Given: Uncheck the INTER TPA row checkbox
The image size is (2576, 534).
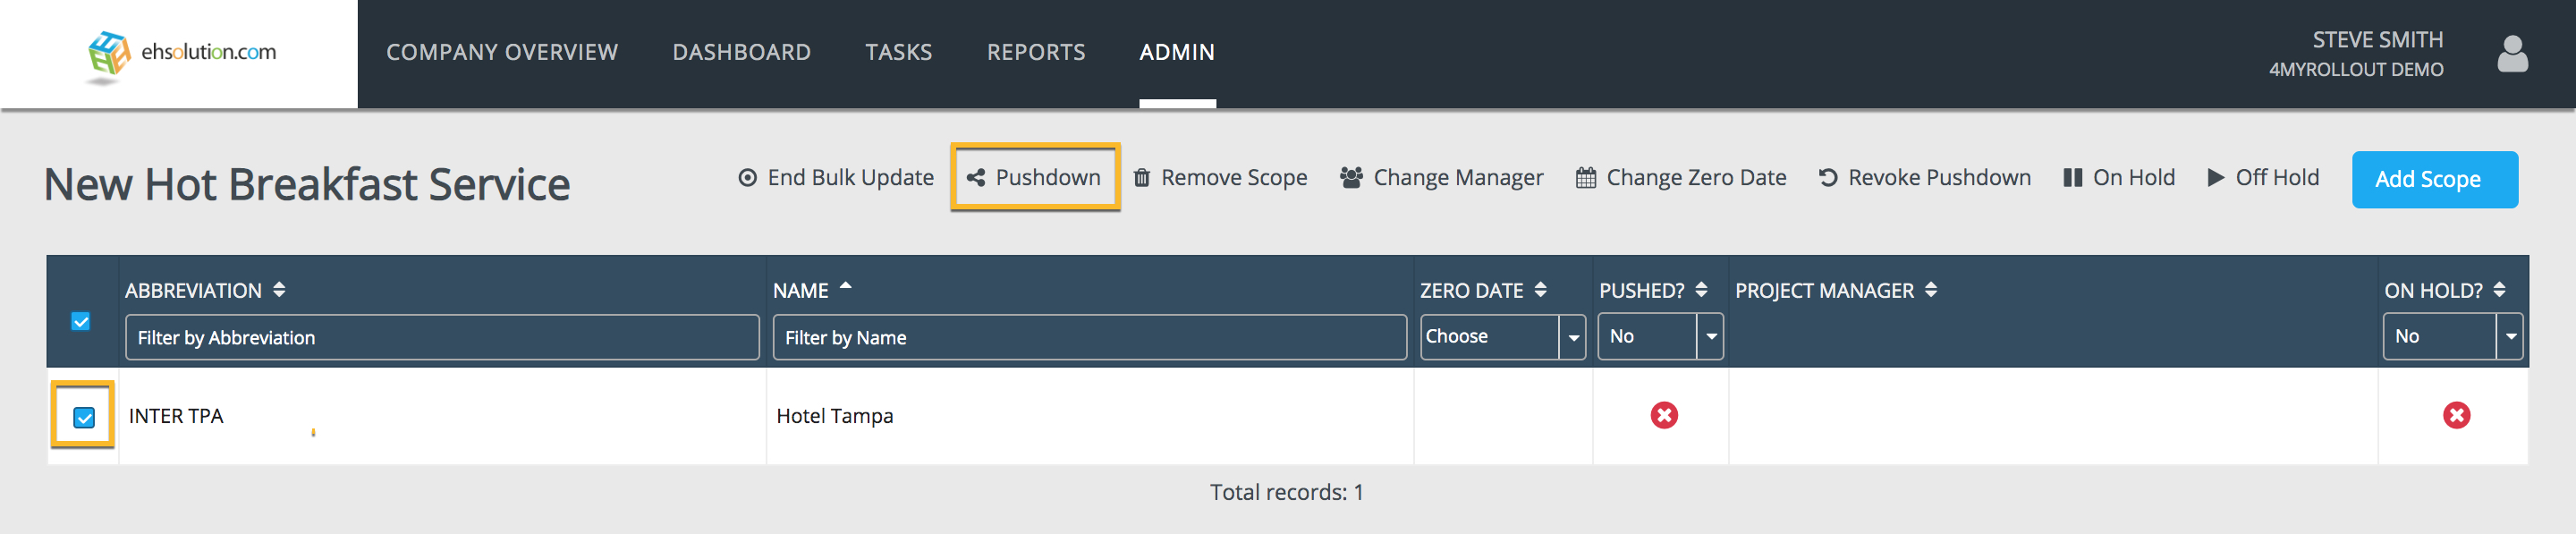Looking at the screenshot, I should coord(84,417).
